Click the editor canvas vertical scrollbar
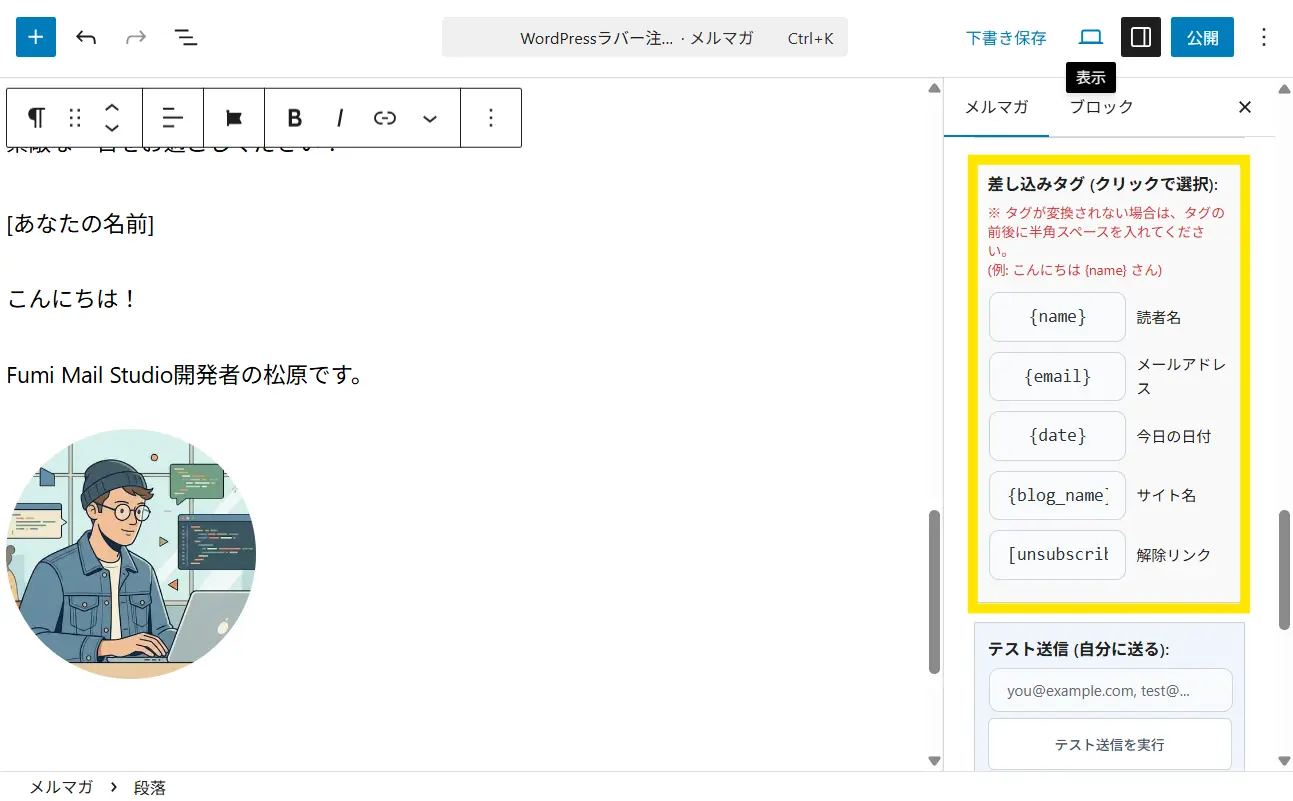Screen dimensions: 1293x801 pyautogui.click(x=934, y=590)
